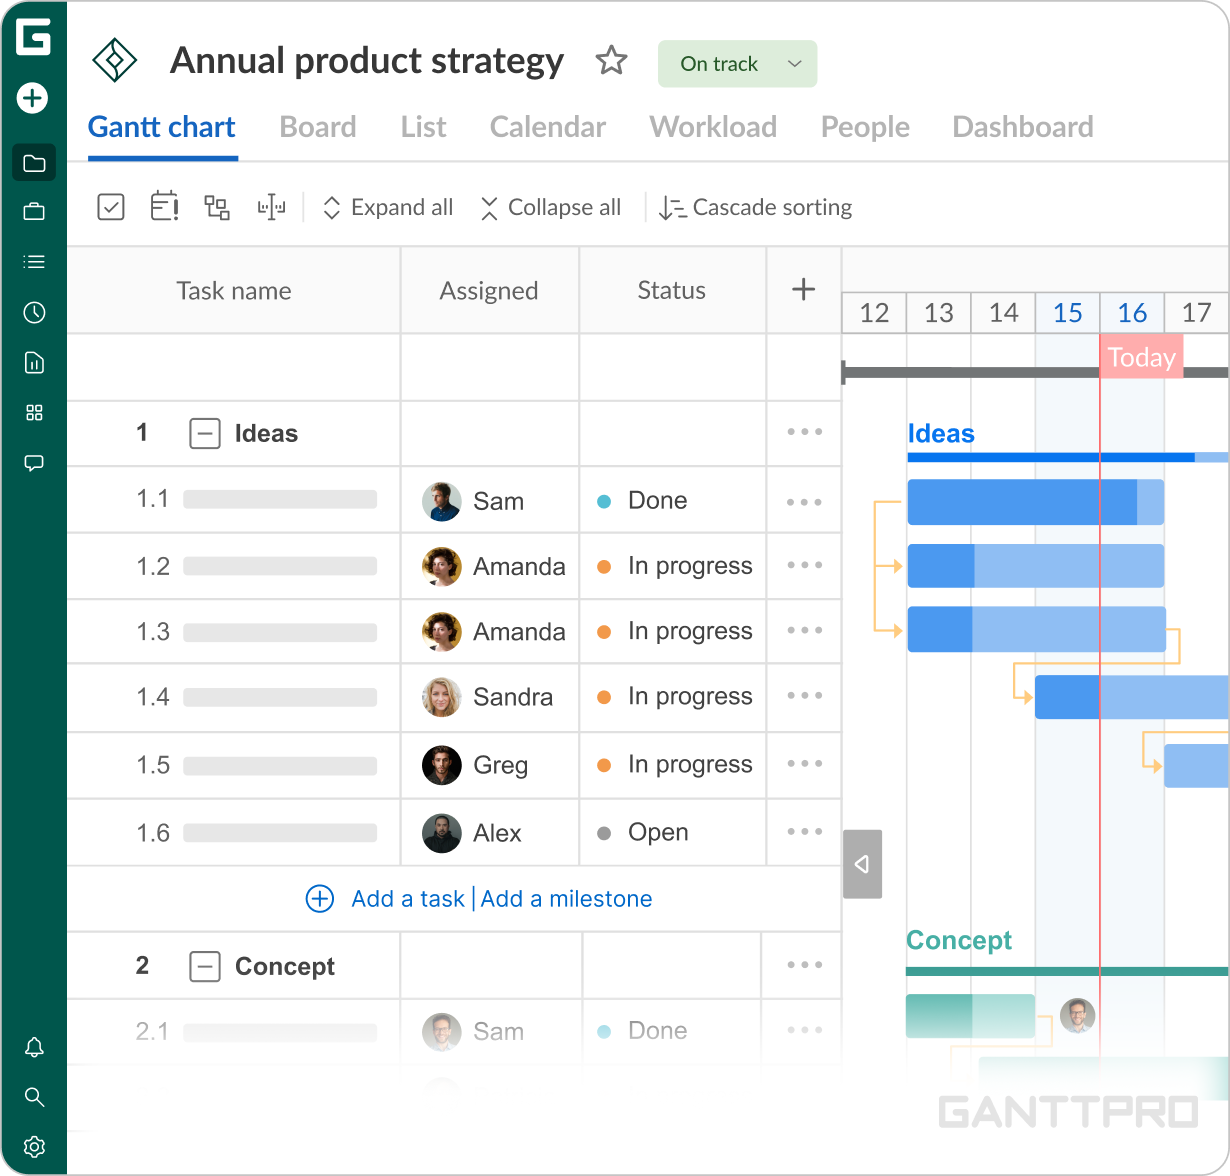Open notifications via the bell icon
1230x1176 pixels.
[33, 1047]
